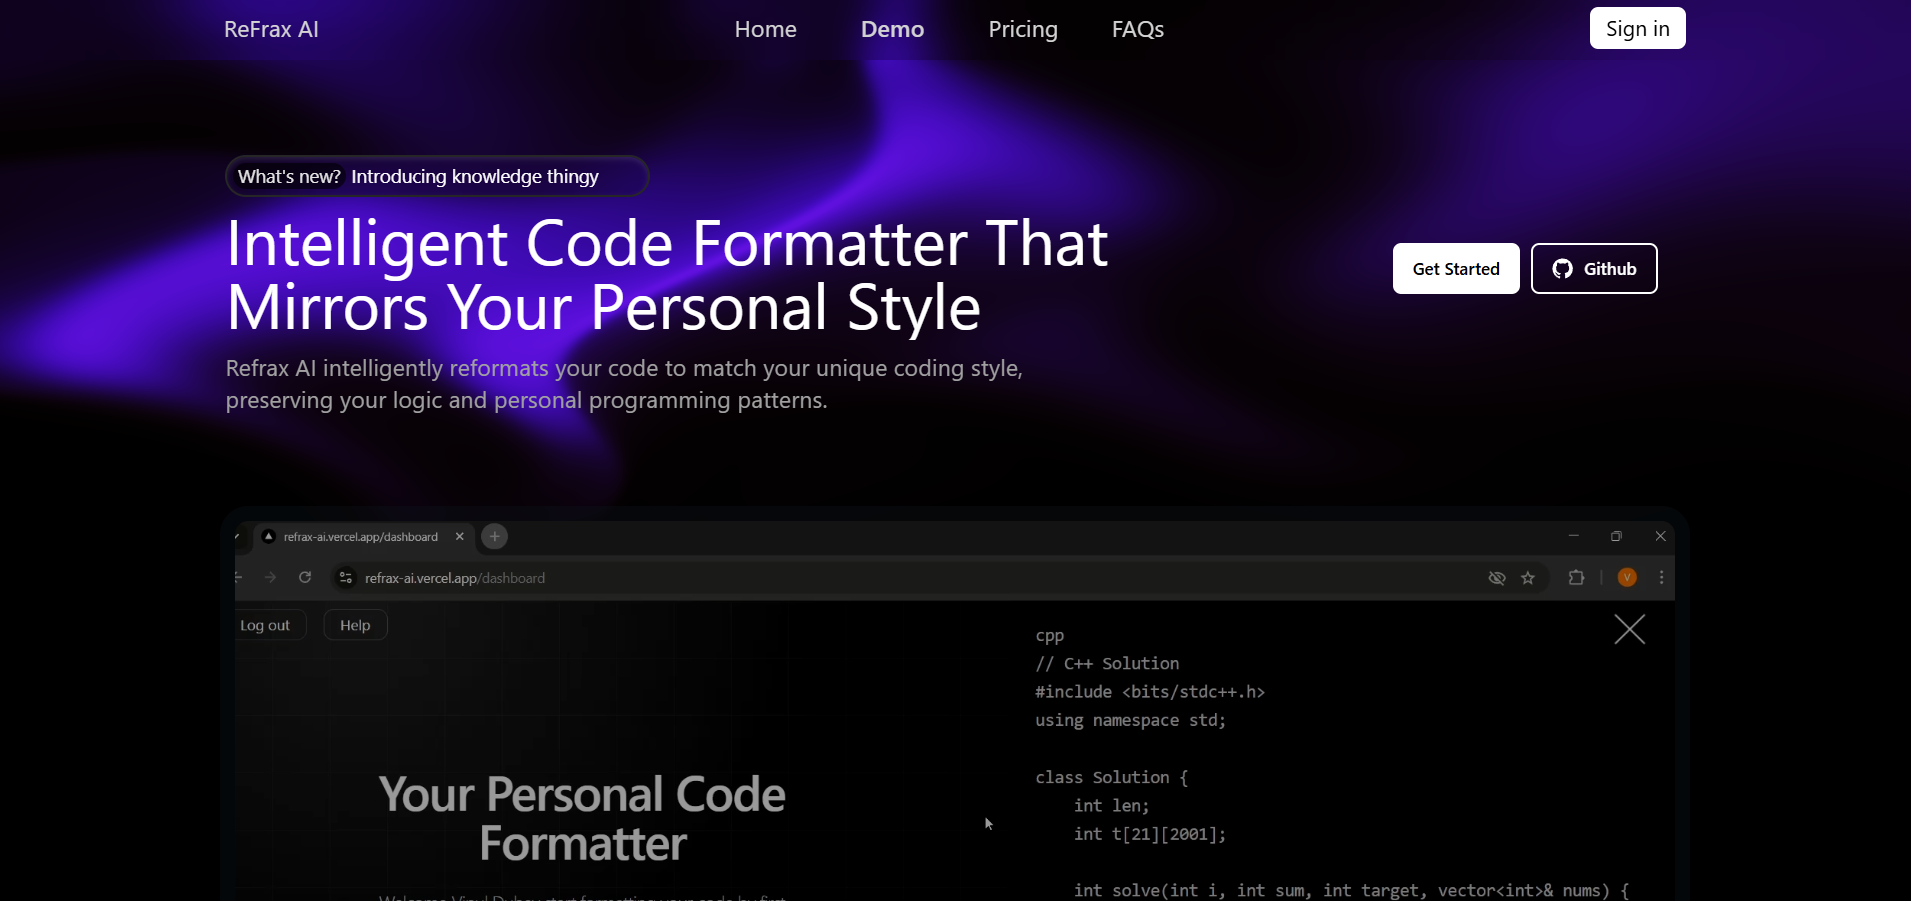Image resolution: width=1911 pixels, height=901 pixels.
Task: Open a new tab with the plus icon
Action: 494,537
